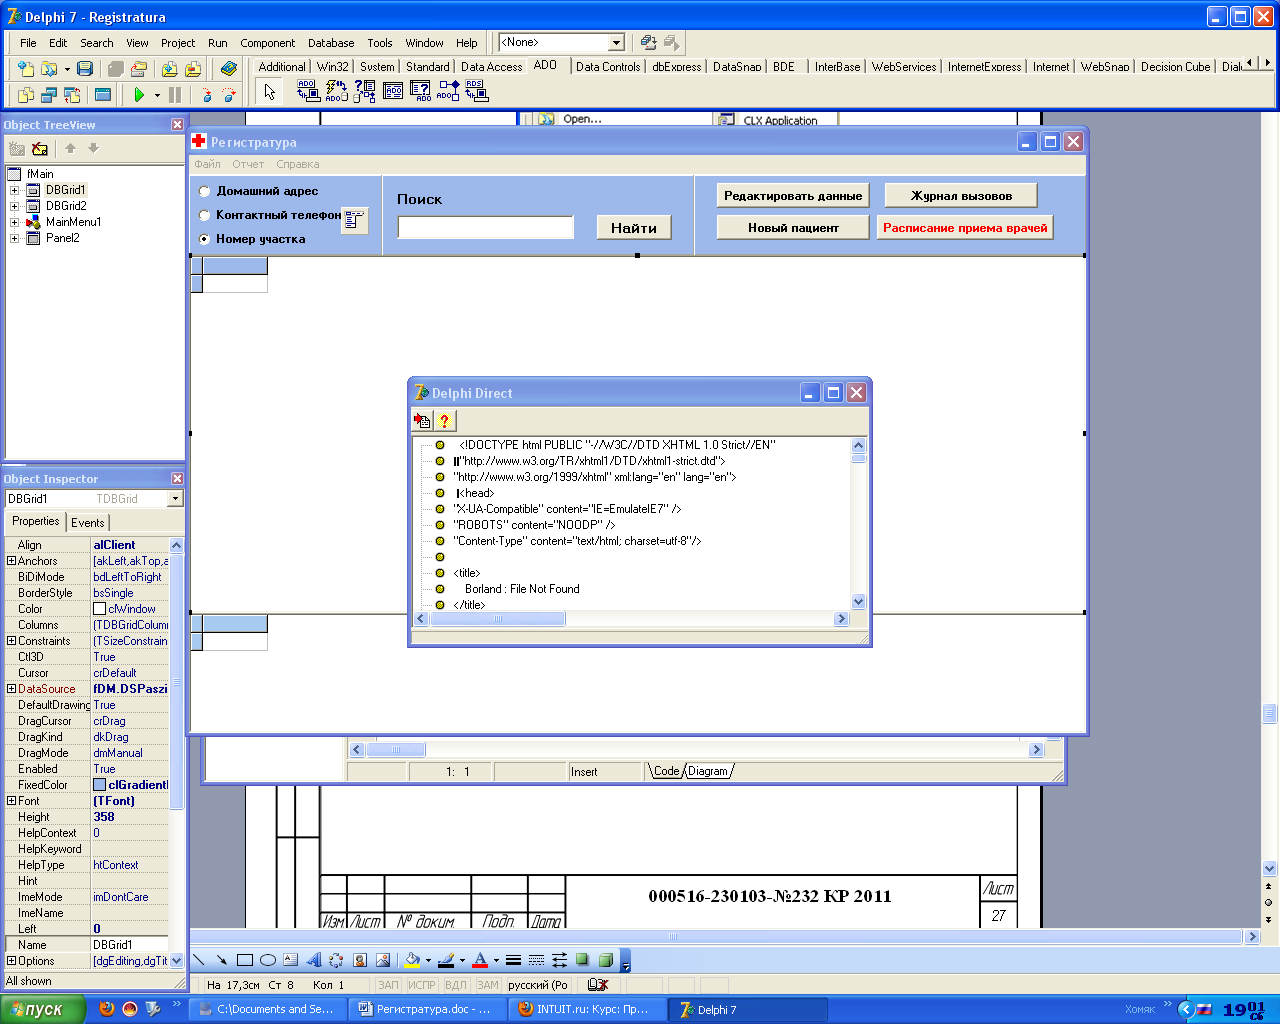
Task: Click the Новый пациент button
Action: (x=793, y=228)
